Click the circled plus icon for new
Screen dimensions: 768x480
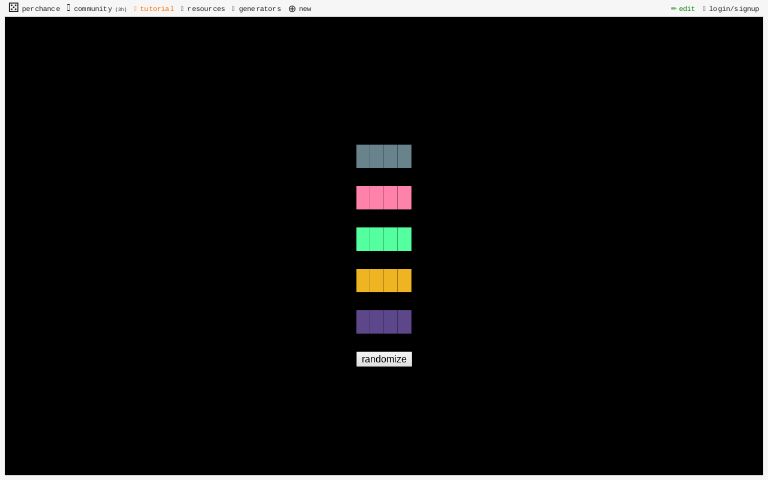click(x=292, y=9)
